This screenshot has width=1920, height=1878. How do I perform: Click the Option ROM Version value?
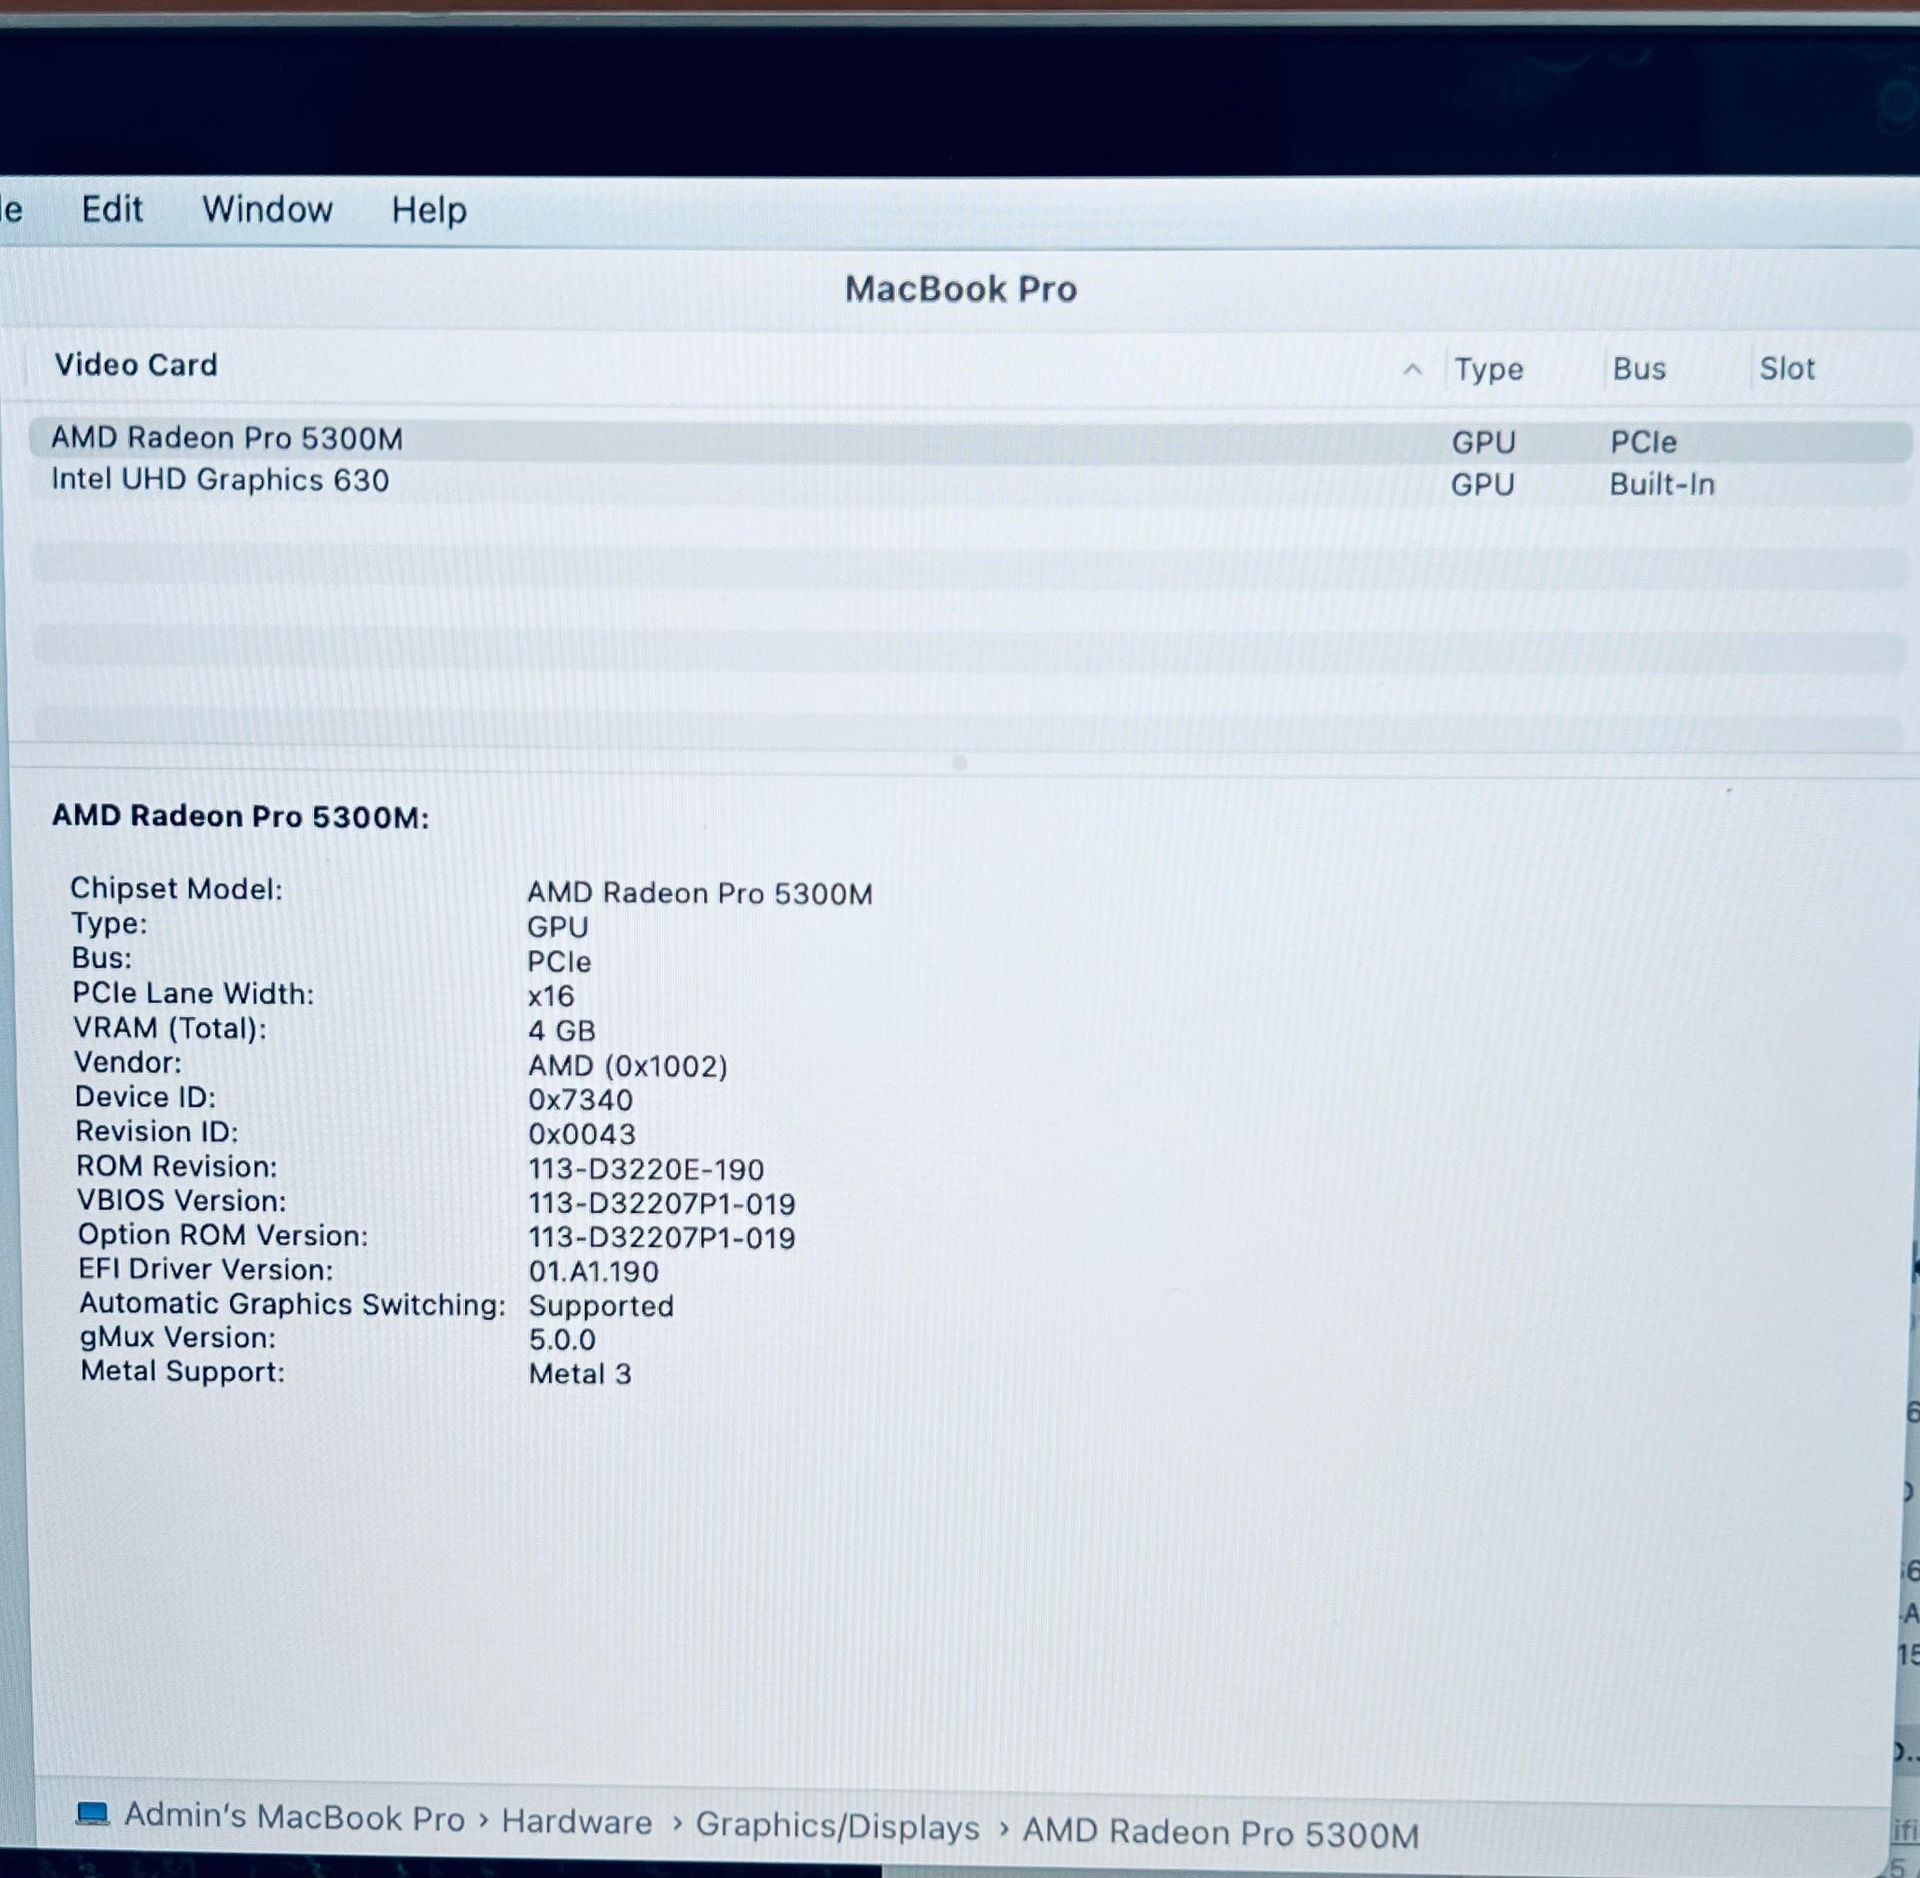[662, 1238]
